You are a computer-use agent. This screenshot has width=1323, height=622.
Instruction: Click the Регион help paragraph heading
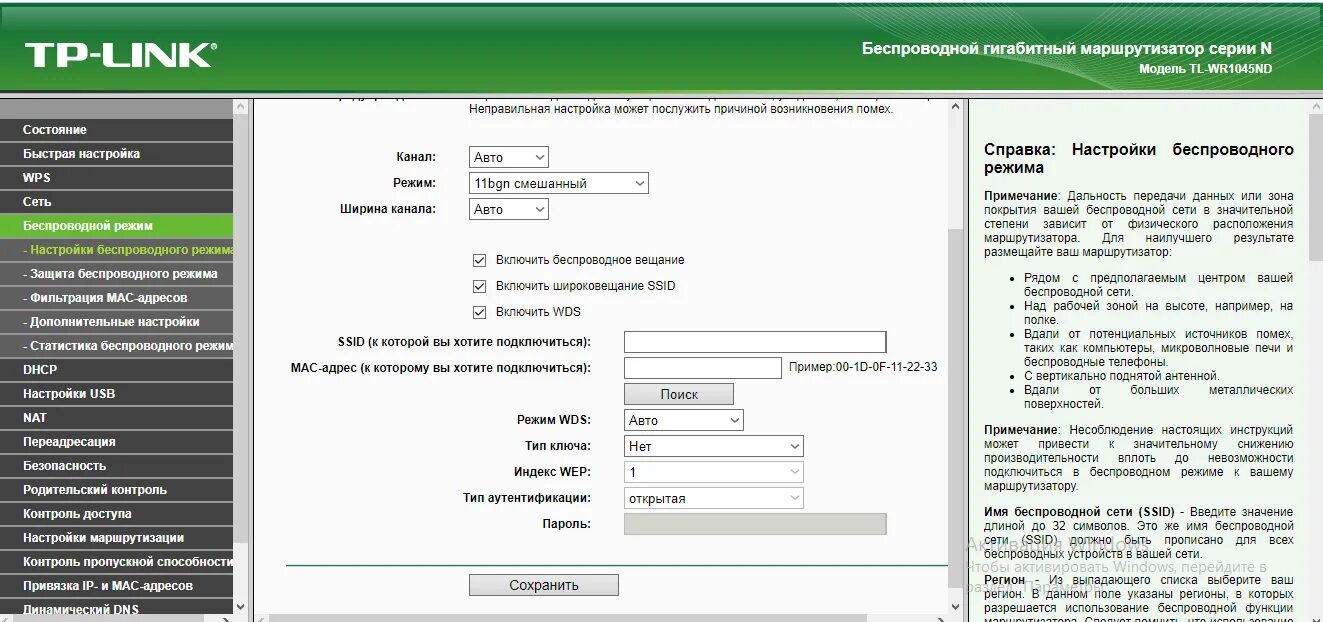point(1005,579)
